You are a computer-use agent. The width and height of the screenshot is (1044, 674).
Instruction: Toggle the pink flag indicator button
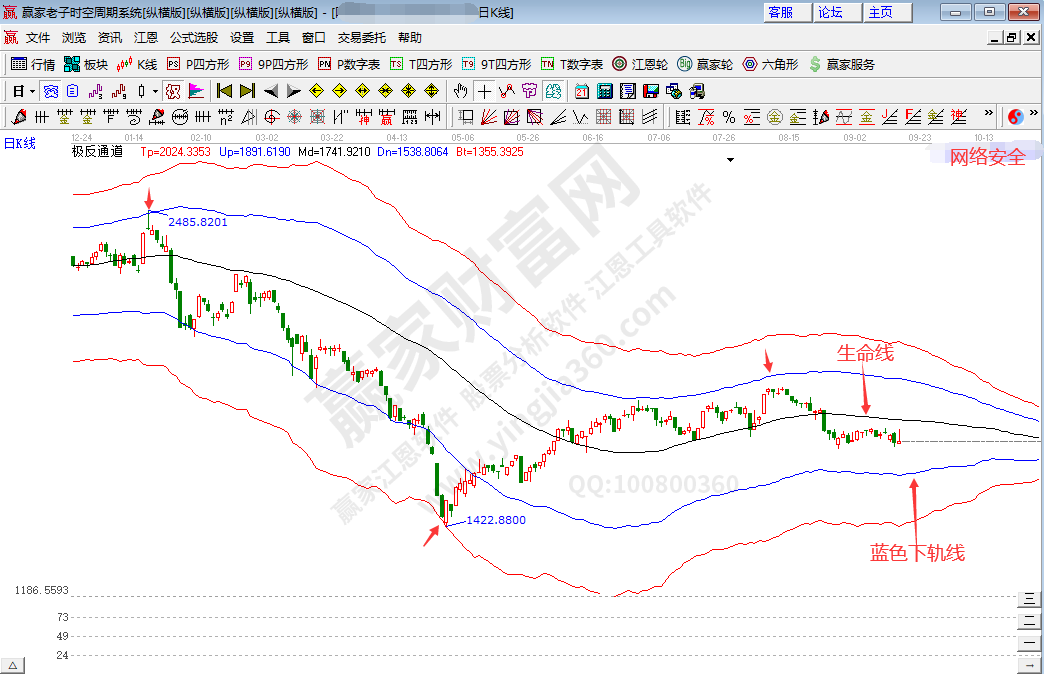click(x=196, y=91)
